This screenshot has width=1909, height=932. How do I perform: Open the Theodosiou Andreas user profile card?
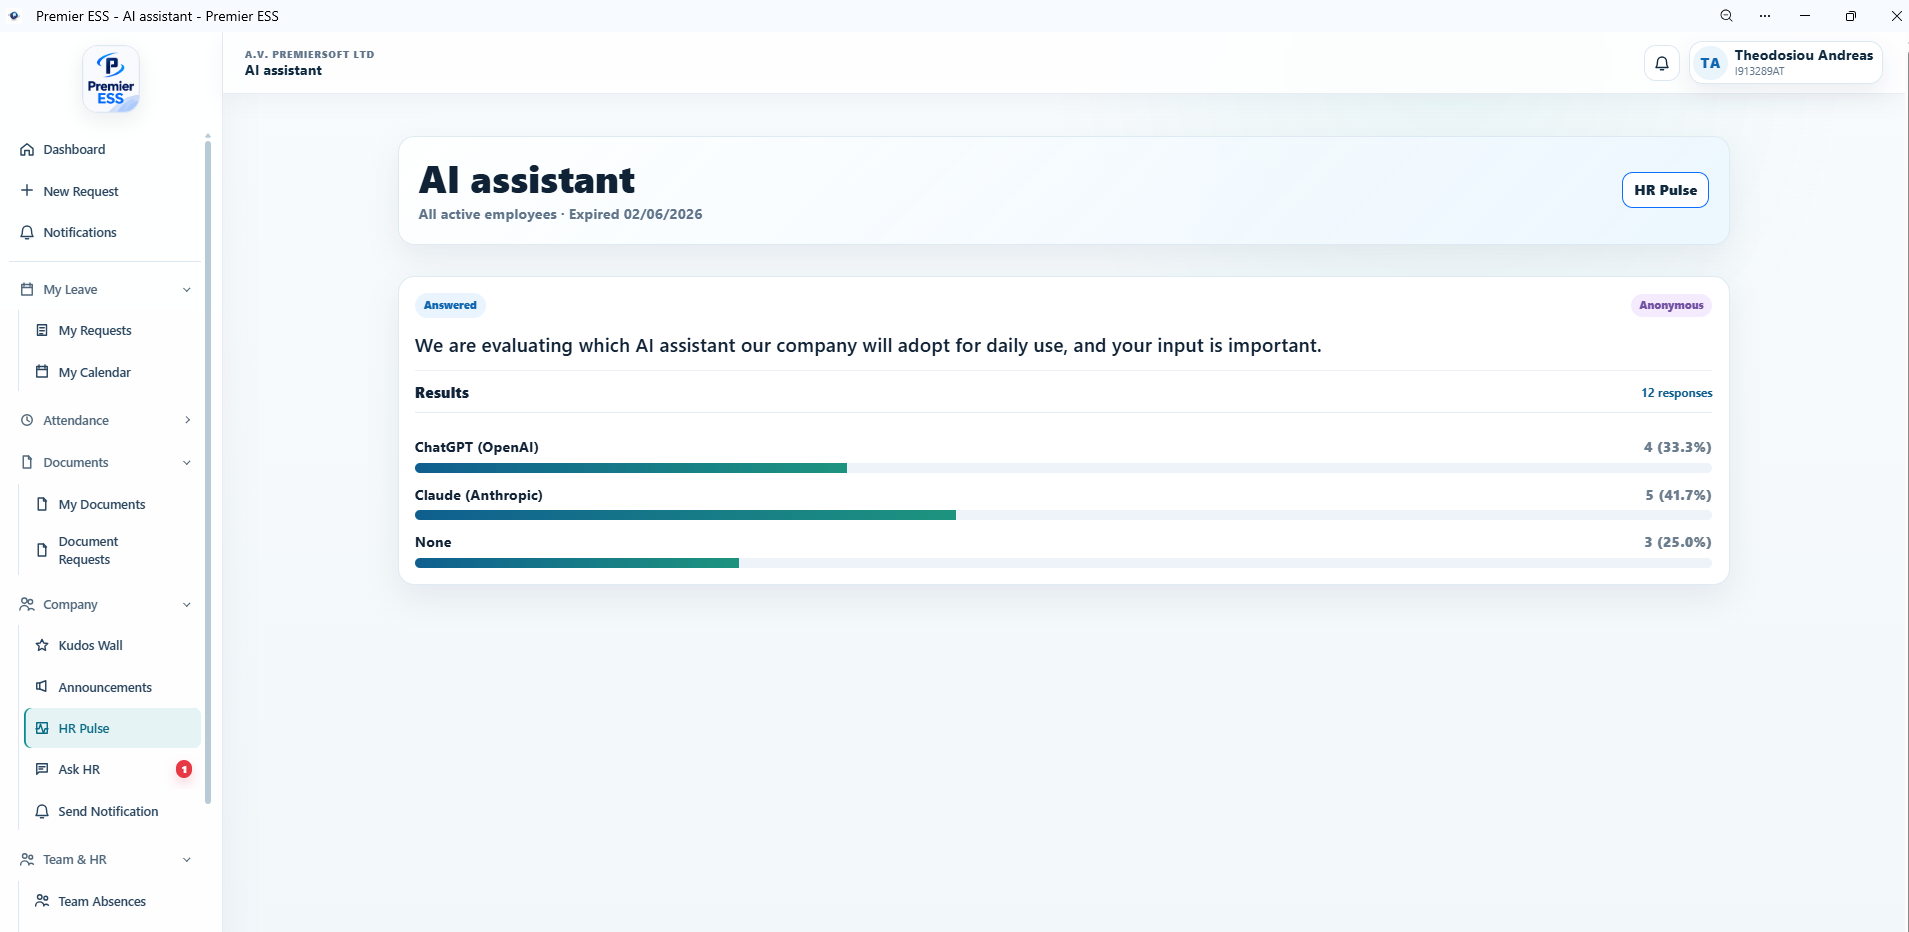click(x=1786, y=63)
